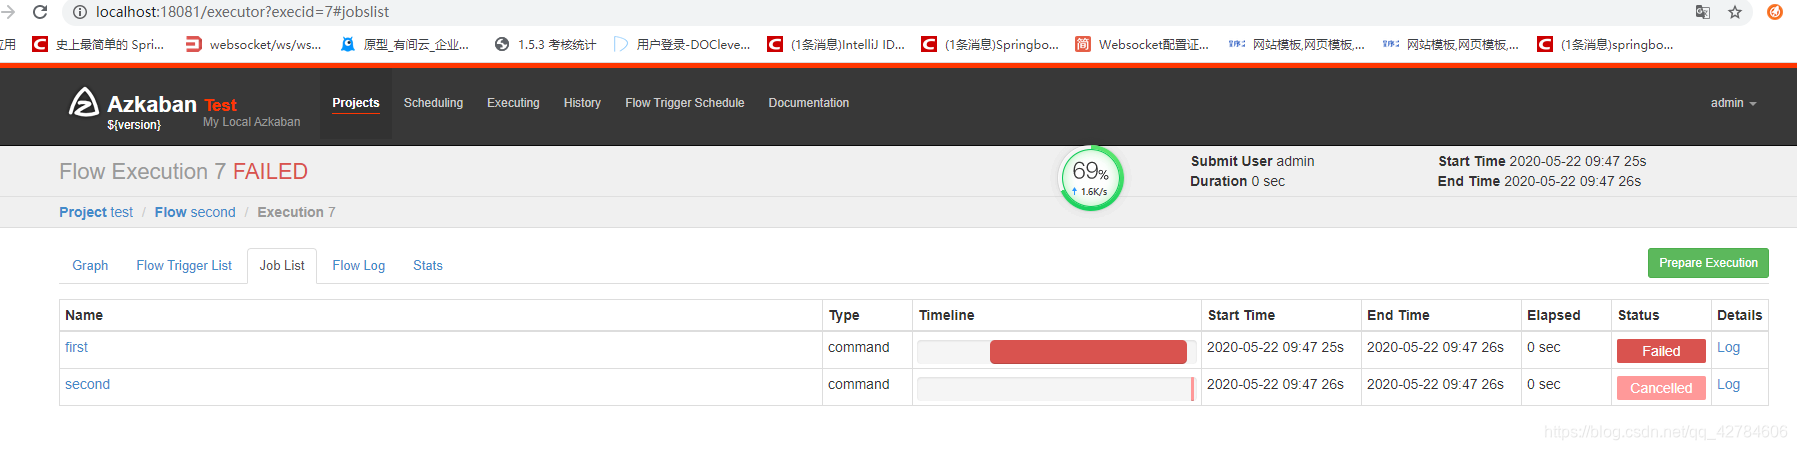Screen dimensions: 1797x450
Task: Go to the Projects menu item
Action: pyautogui.click(x=356, y=103)
